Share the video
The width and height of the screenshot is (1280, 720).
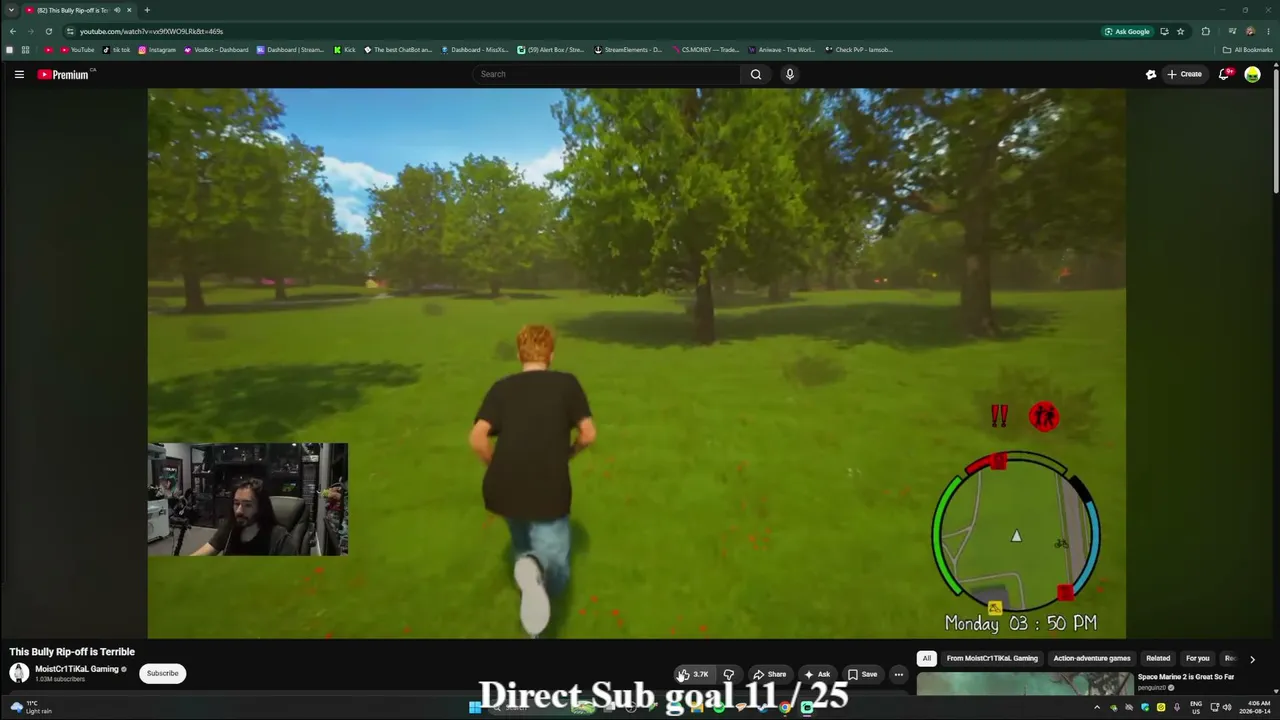click(x=769, y=674)
